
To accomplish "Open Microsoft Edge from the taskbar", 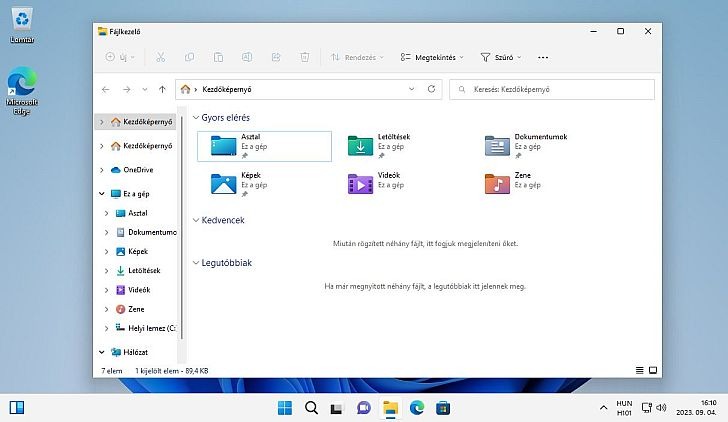I will 416,407.
